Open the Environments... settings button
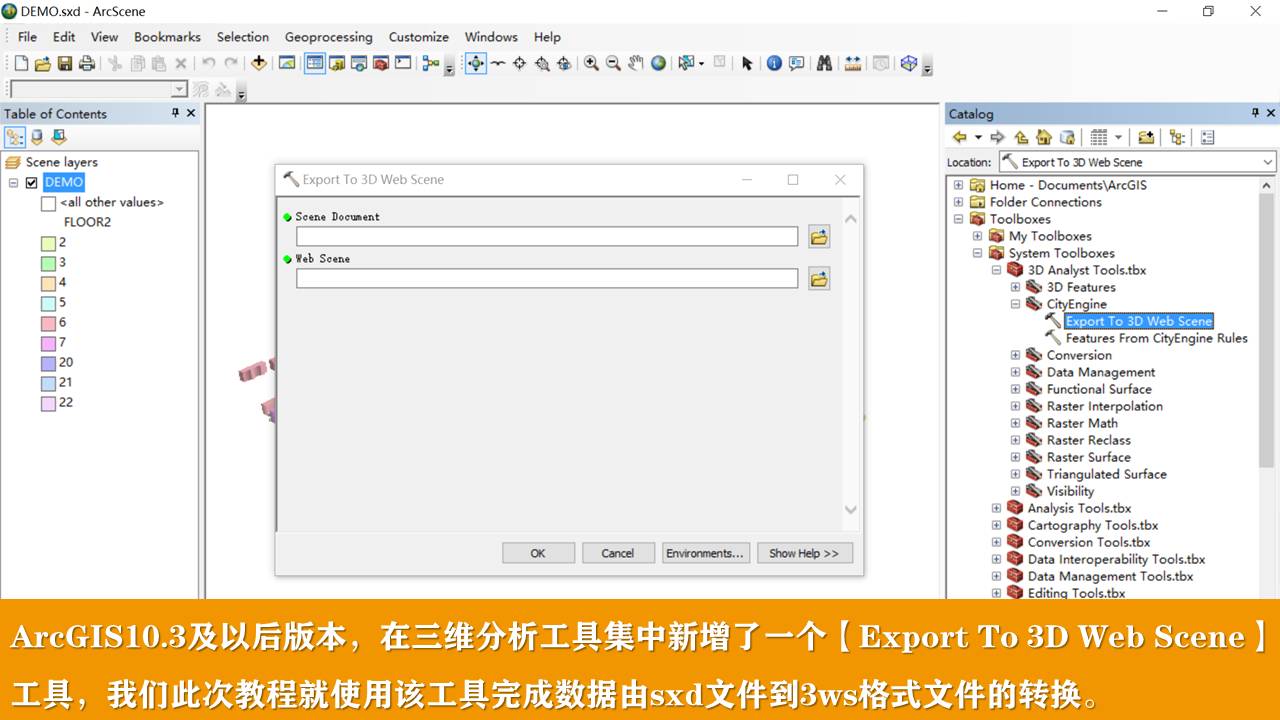1280x720 pixels. click(x=706, y=553)
